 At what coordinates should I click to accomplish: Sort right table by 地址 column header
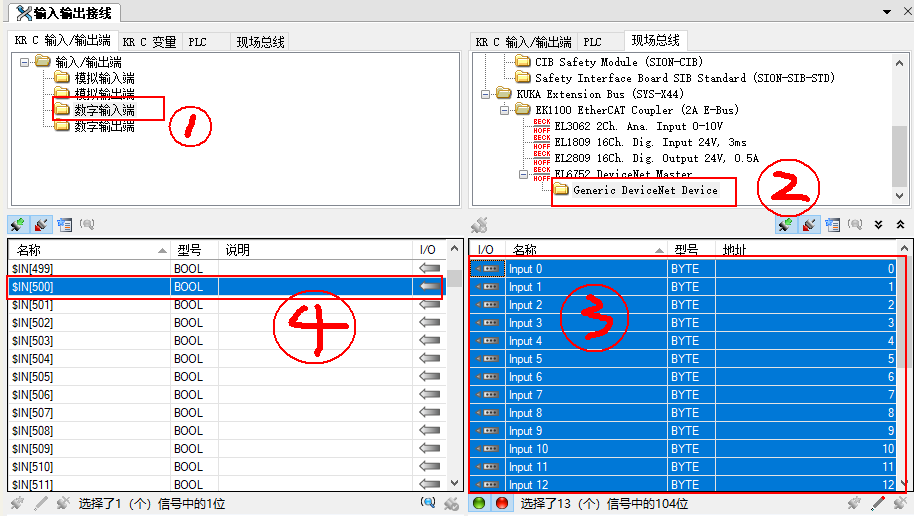(806, 250)
